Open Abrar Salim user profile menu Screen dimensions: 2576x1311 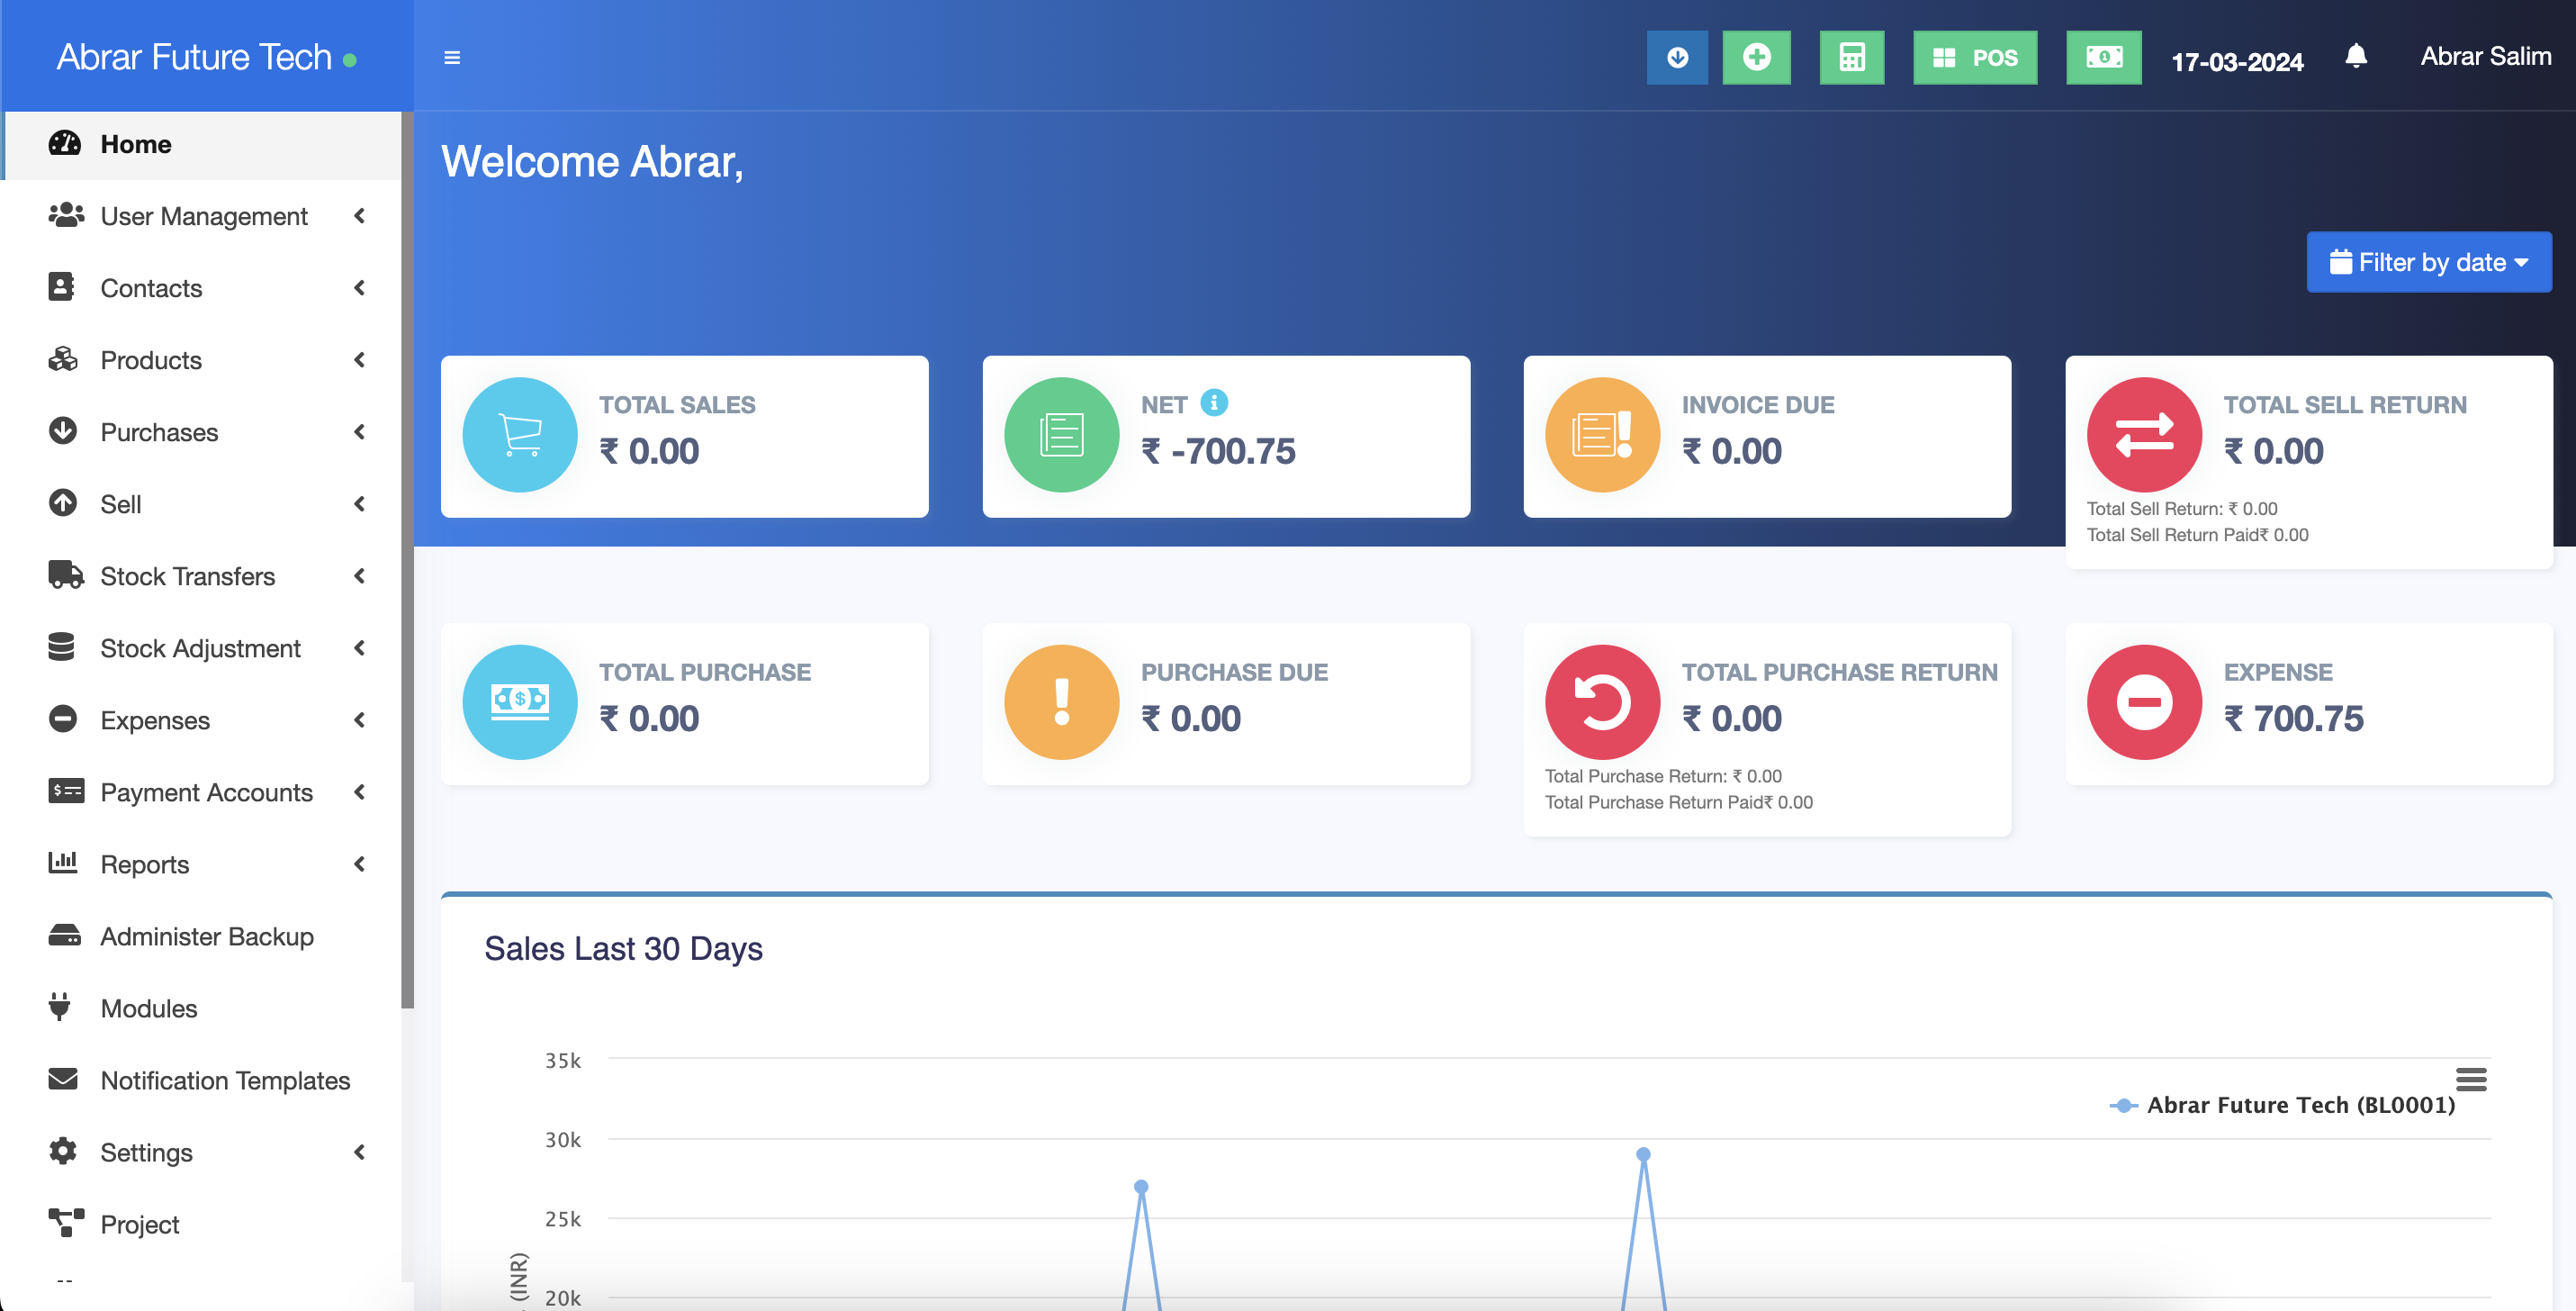coord(2485,56)
